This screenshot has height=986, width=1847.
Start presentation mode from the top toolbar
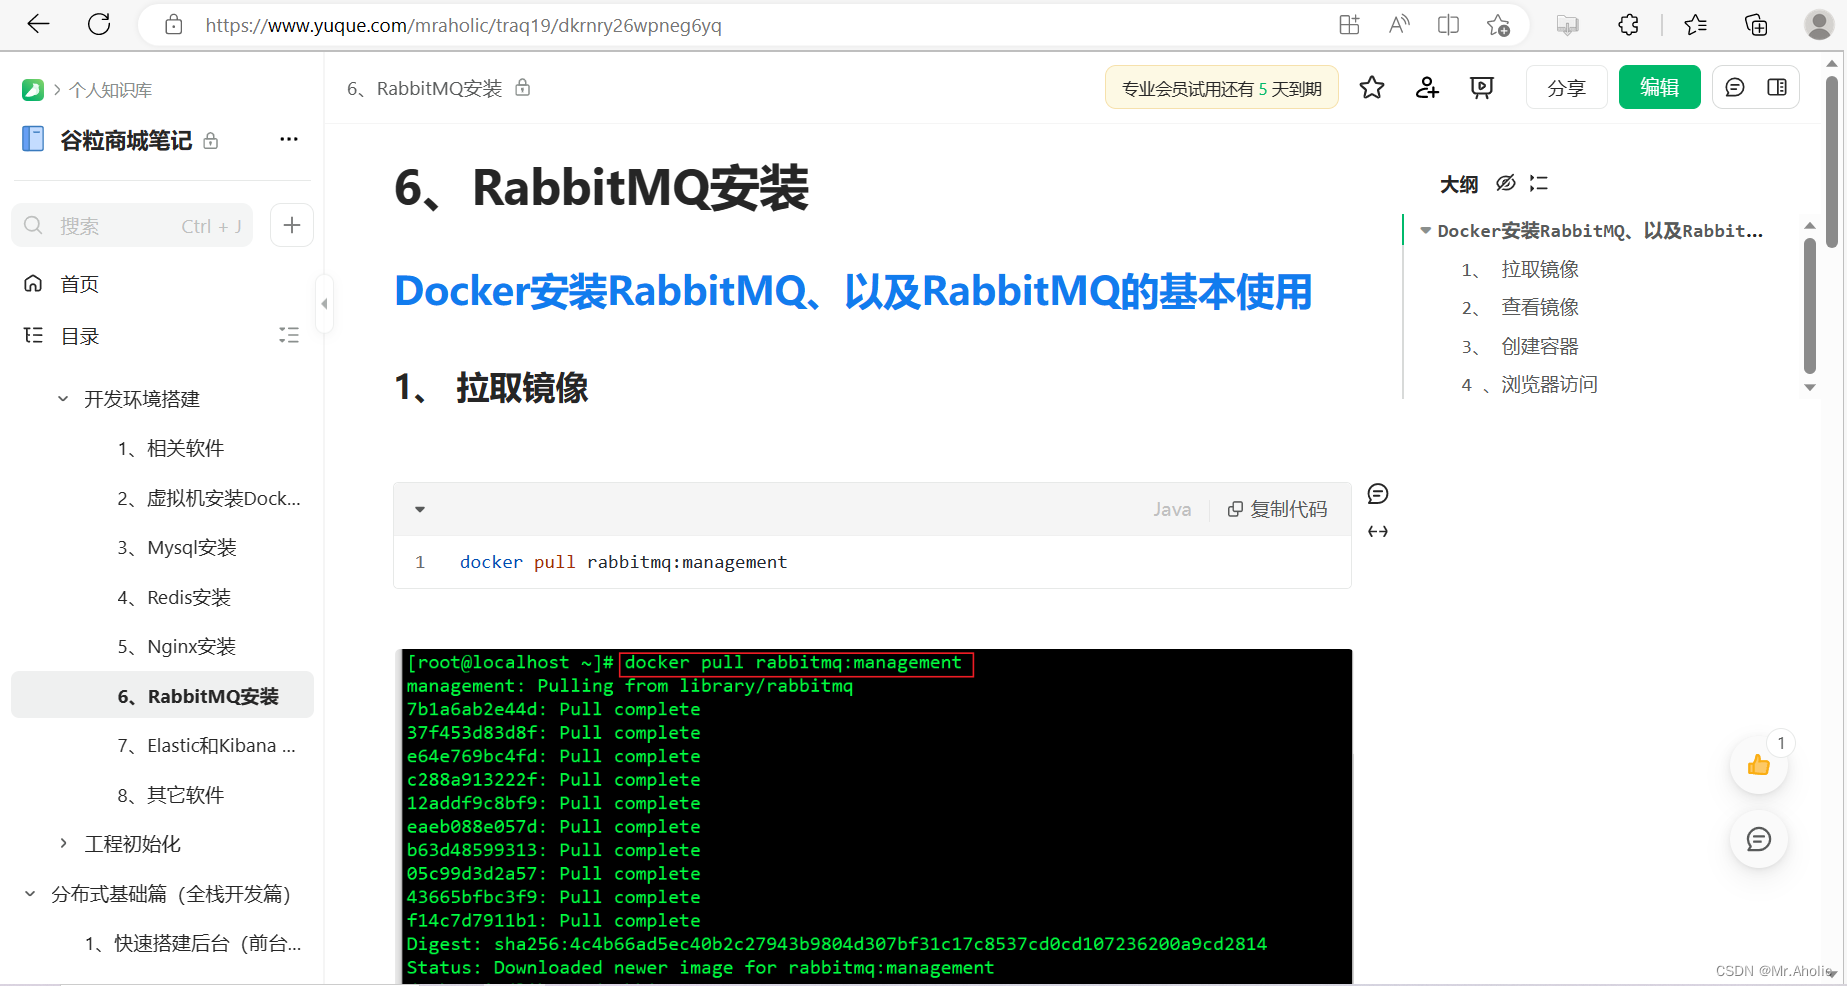1481,87
